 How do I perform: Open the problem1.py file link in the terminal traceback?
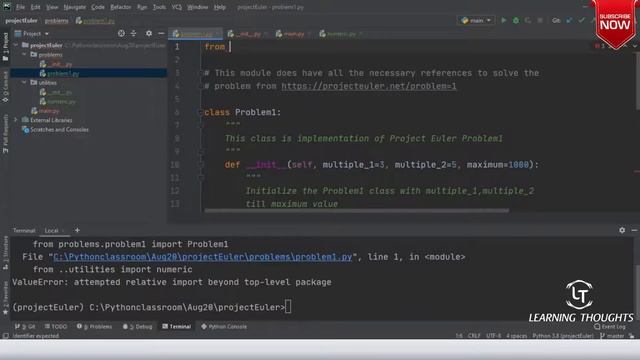coord(202,257)
